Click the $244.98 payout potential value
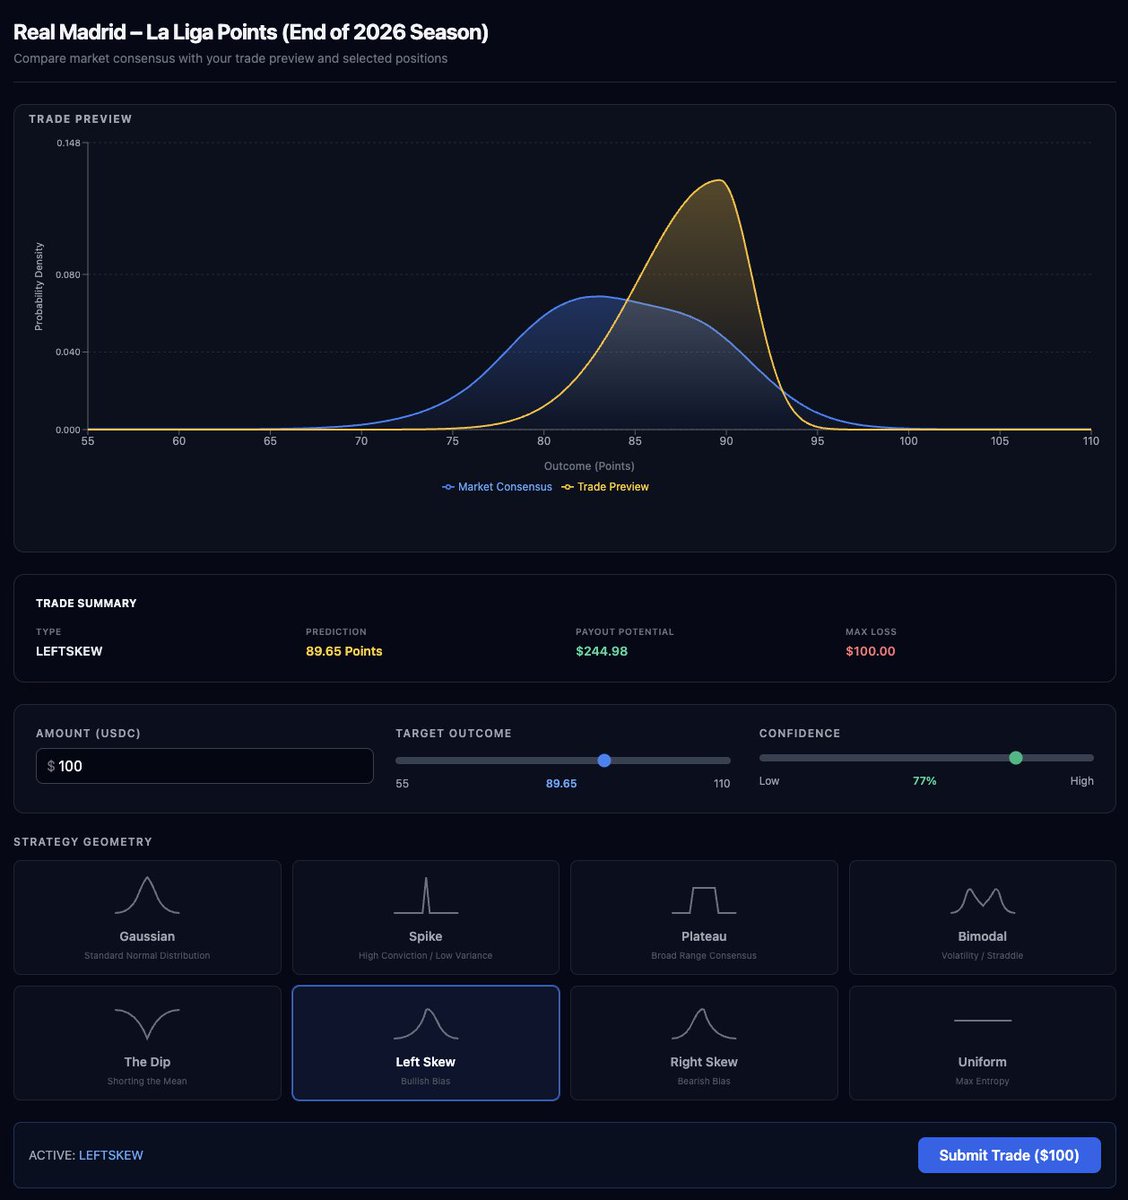Image resolution: width=1128 pixels, height=1200 pixels. point(601,651)
